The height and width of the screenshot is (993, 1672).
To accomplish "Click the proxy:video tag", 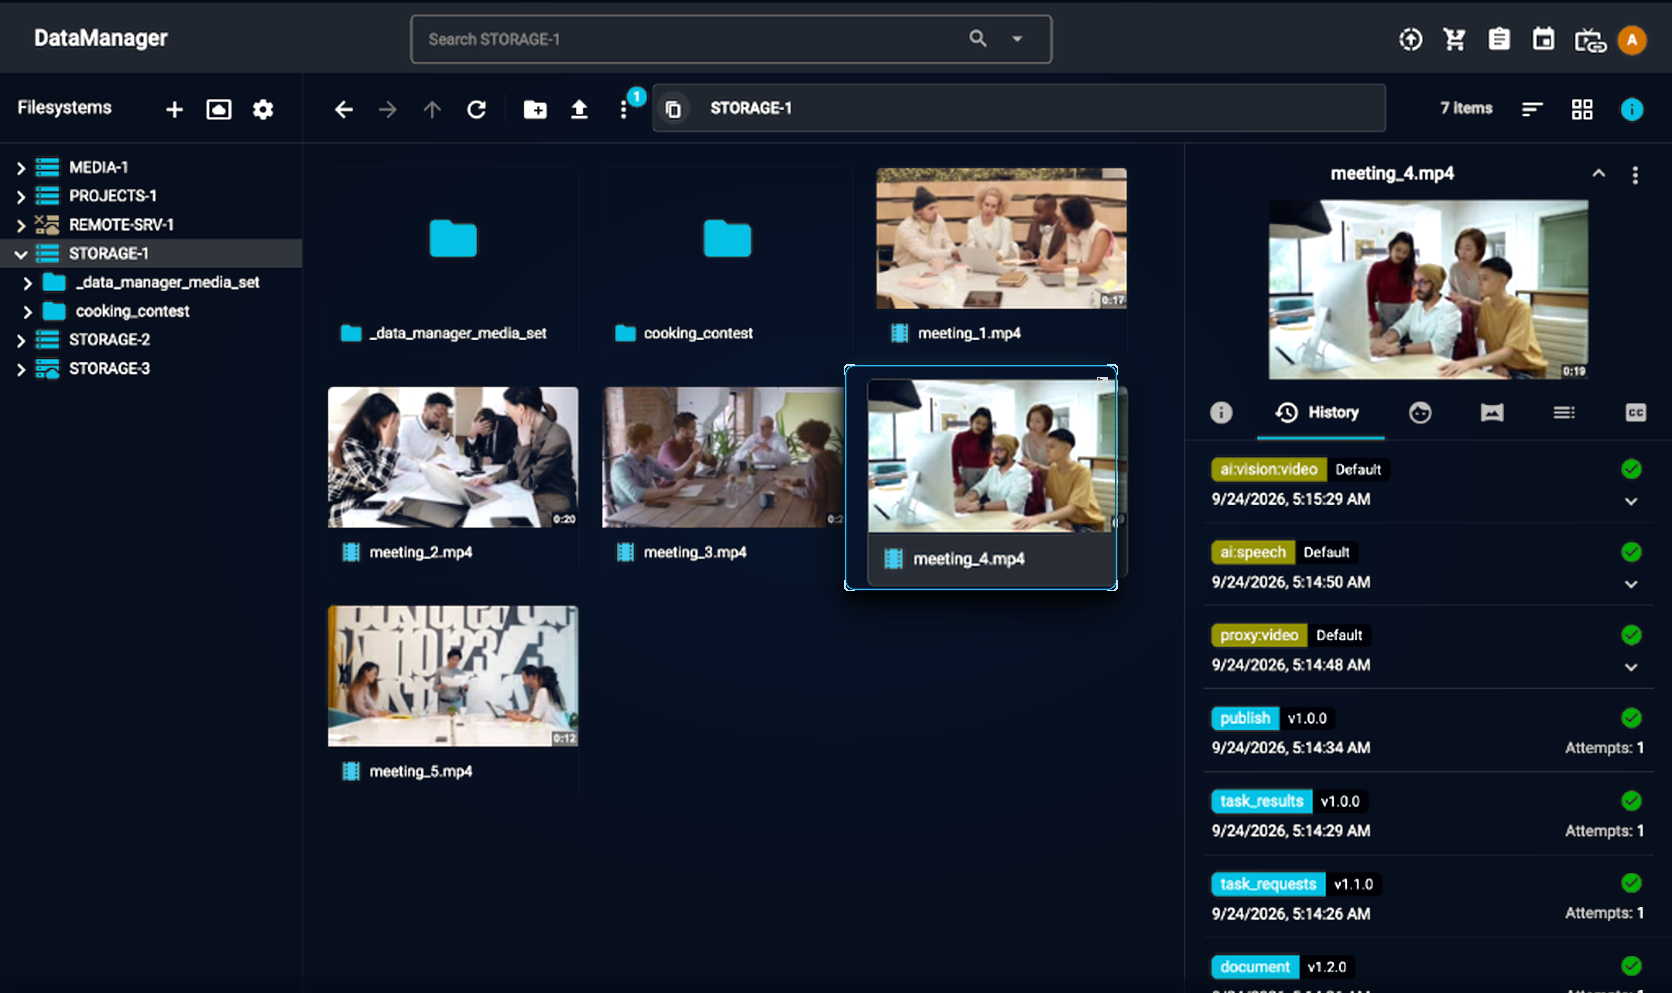I will 1259,635.
